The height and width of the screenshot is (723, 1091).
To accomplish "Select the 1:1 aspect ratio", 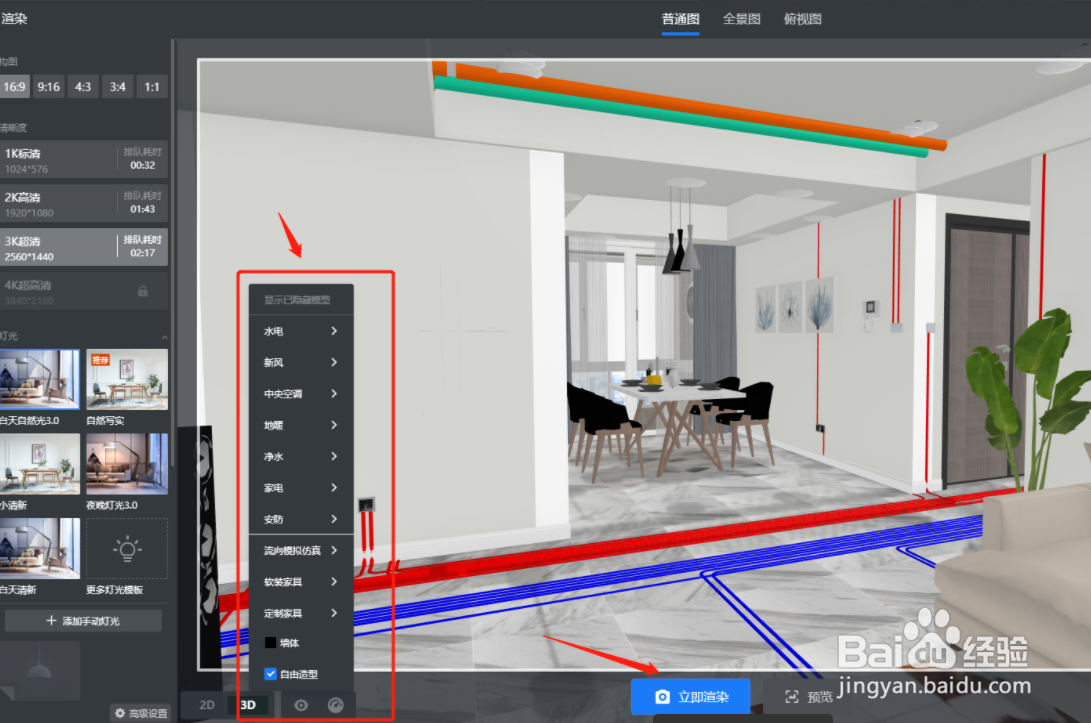I will pyautogui.click(x=152, y=87).
